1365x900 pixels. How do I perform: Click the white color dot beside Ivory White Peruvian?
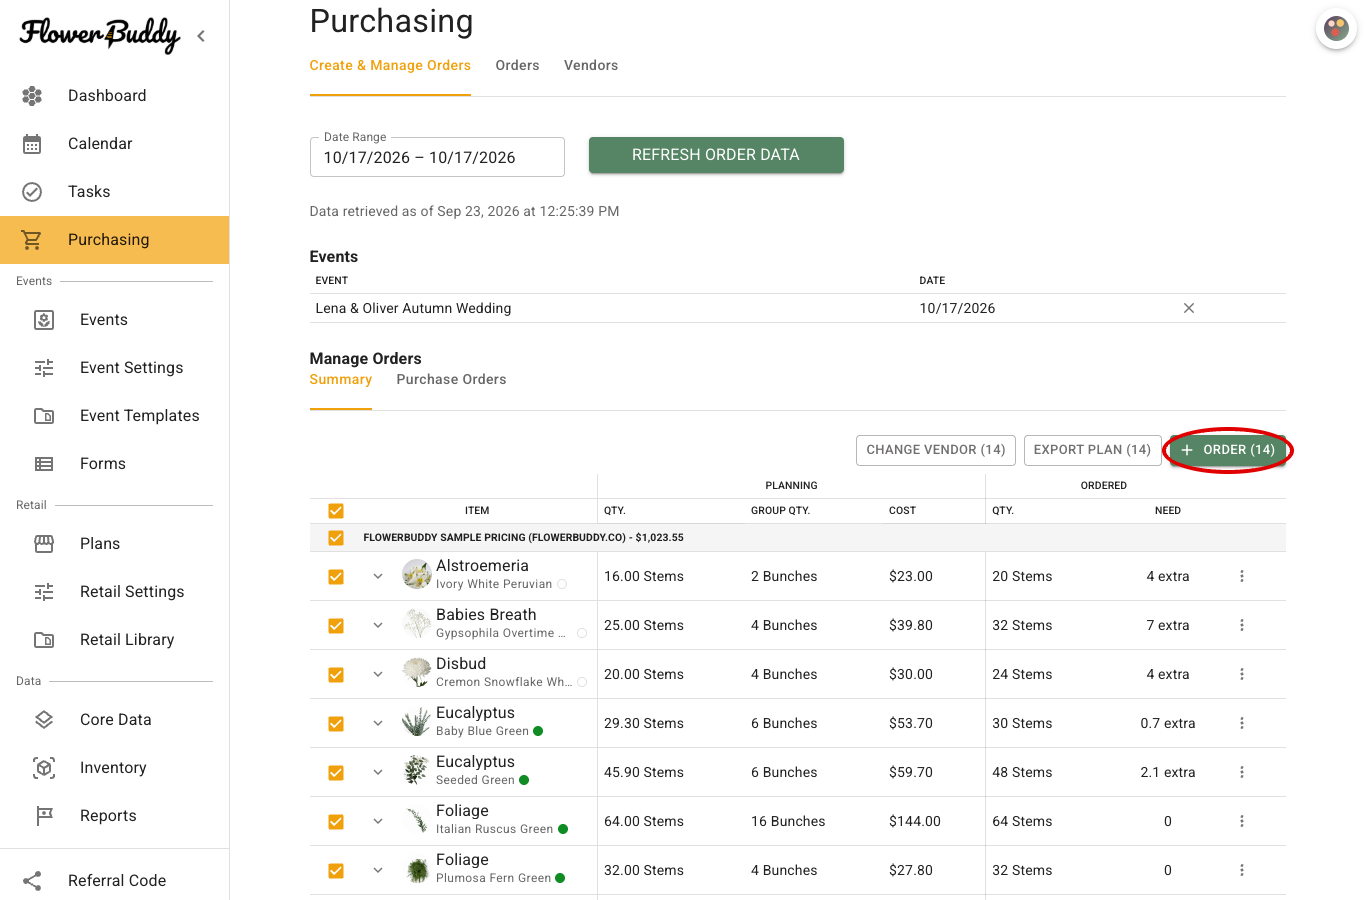coord(562,584)
